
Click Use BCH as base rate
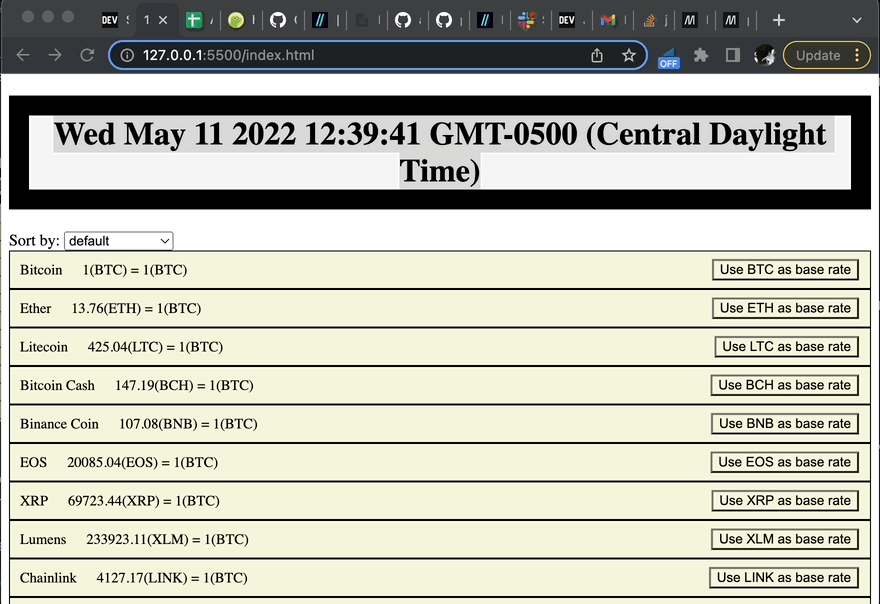point(785,385)
